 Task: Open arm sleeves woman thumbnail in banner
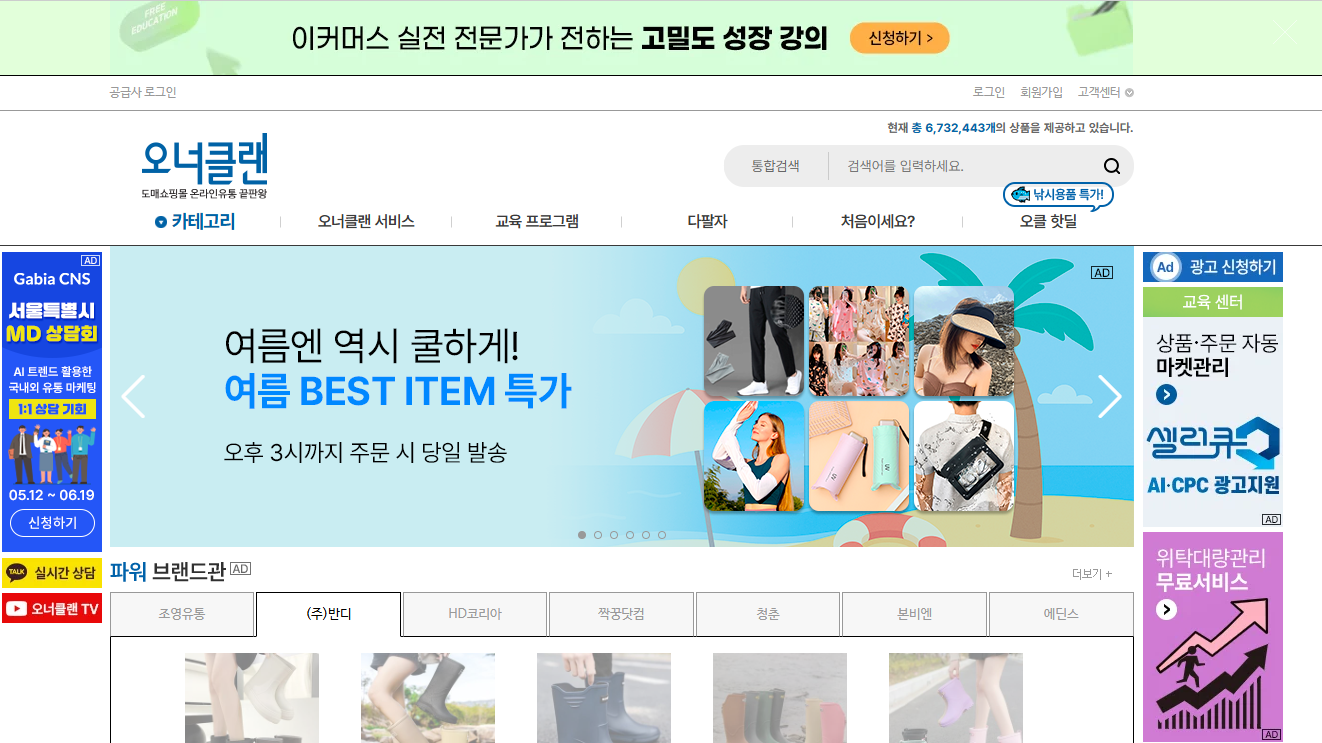pos(754,456)
